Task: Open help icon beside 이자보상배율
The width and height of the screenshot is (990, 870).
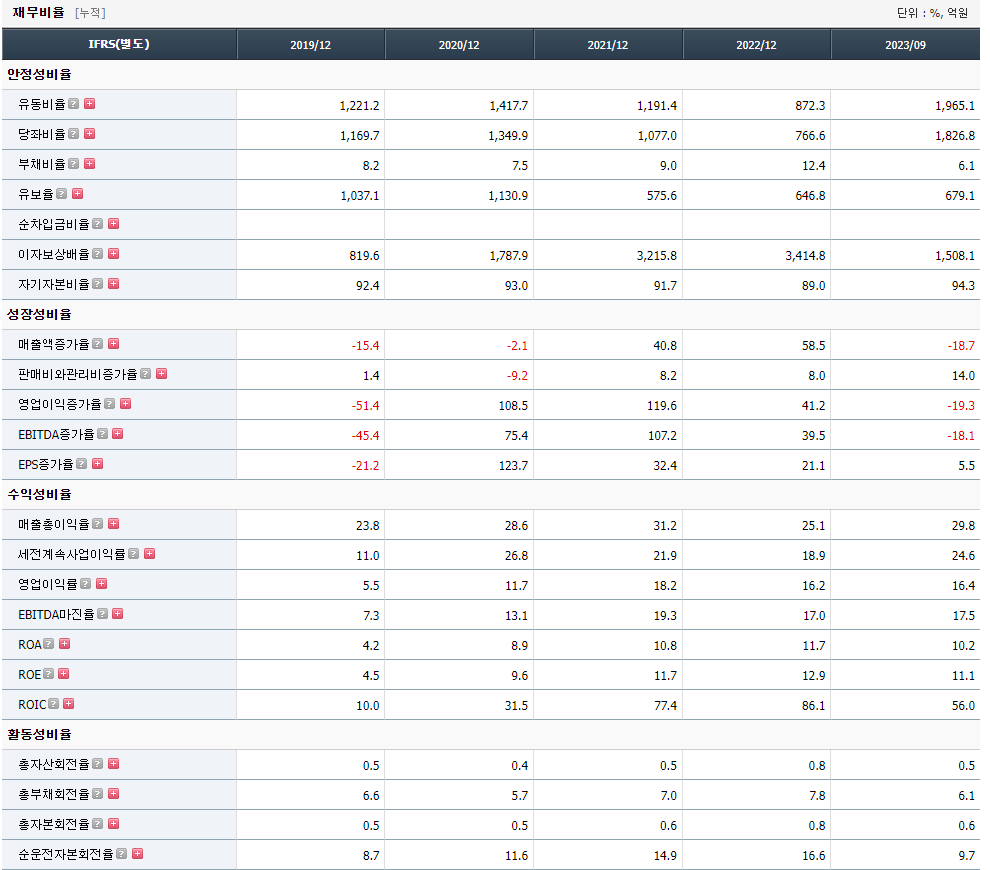Action: coord(98,253)
